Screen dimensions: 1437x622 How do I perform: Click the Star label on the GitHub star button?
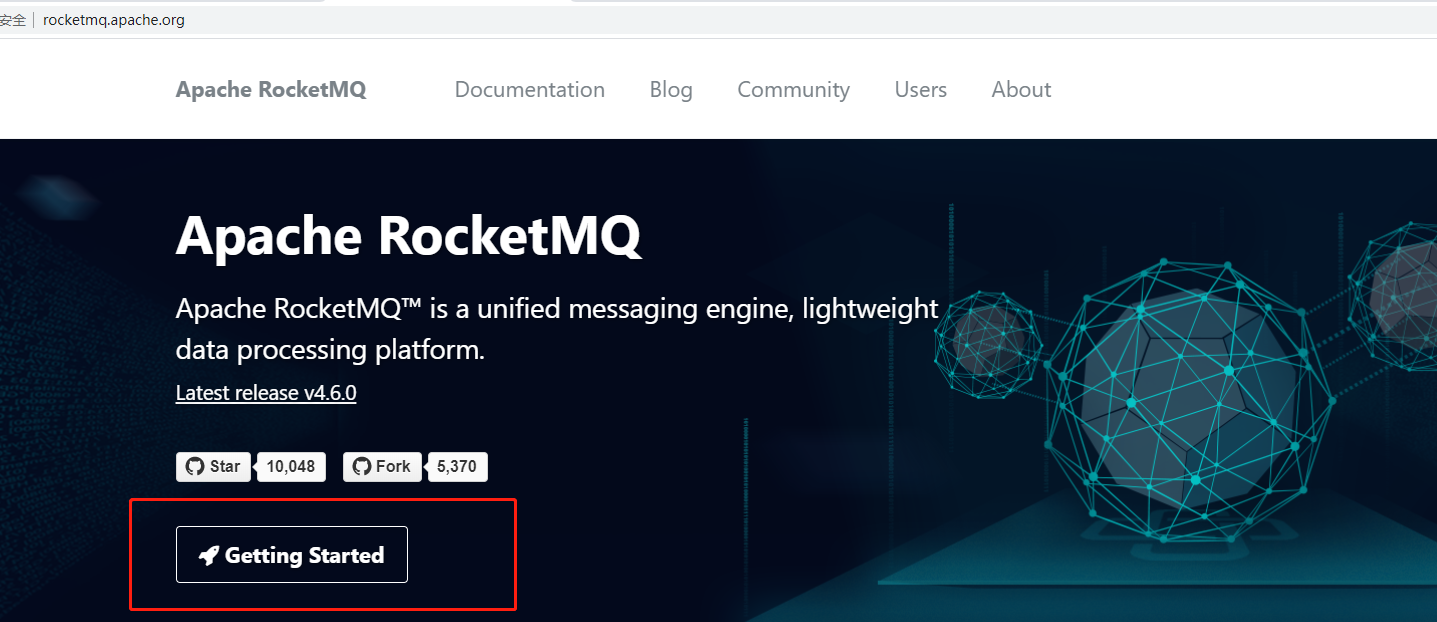pos(225,467)
